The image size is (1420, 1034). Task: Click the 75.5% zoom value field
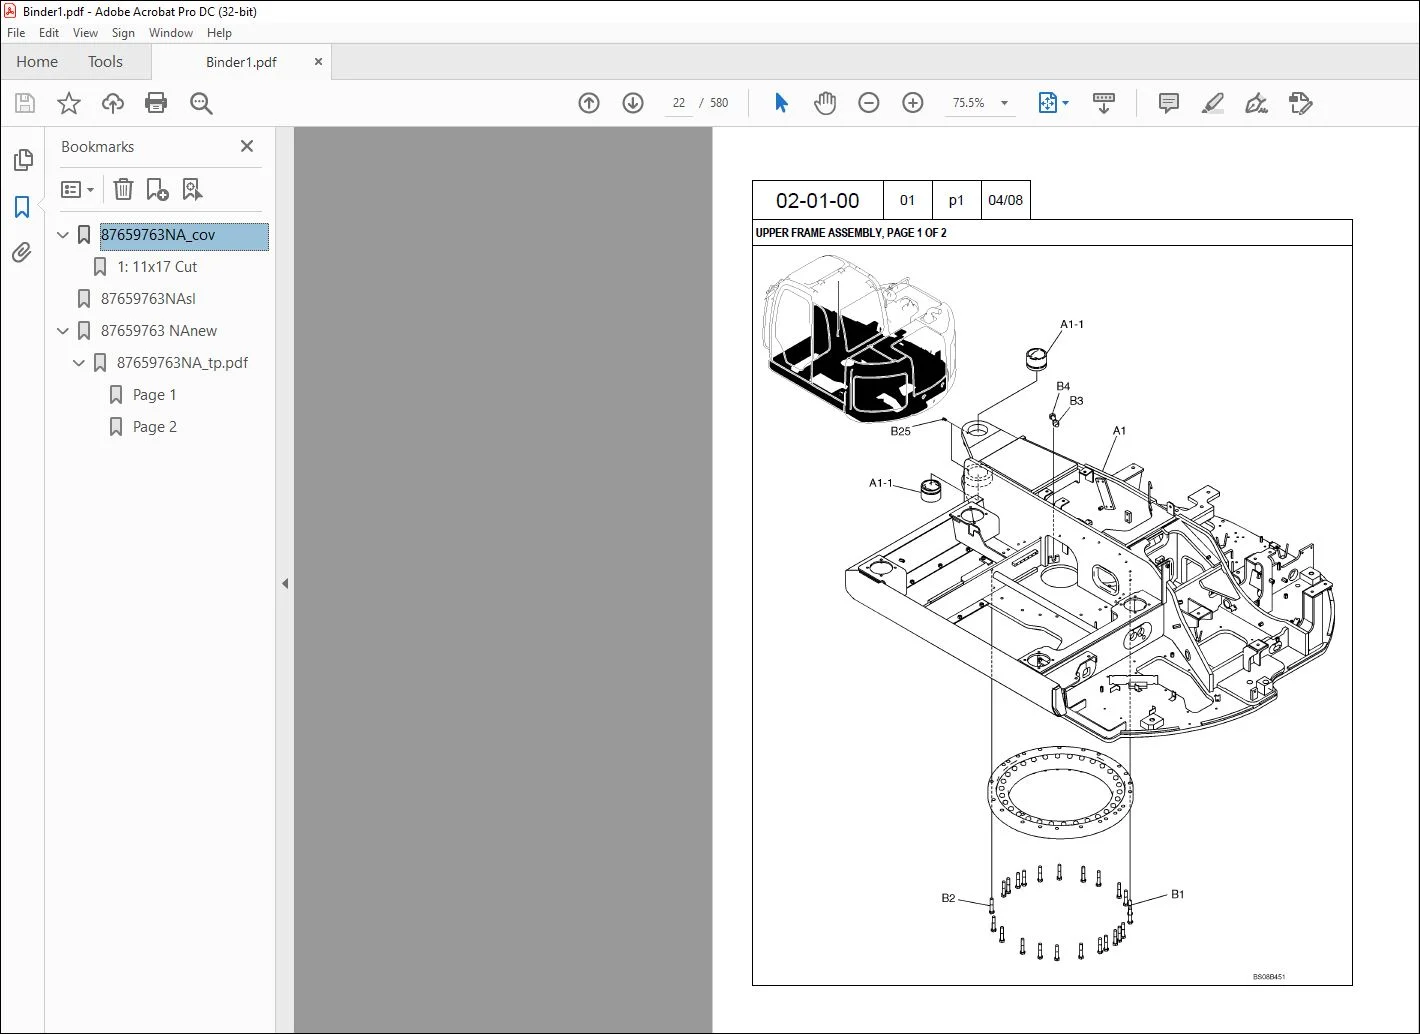(x=969, y=103)
